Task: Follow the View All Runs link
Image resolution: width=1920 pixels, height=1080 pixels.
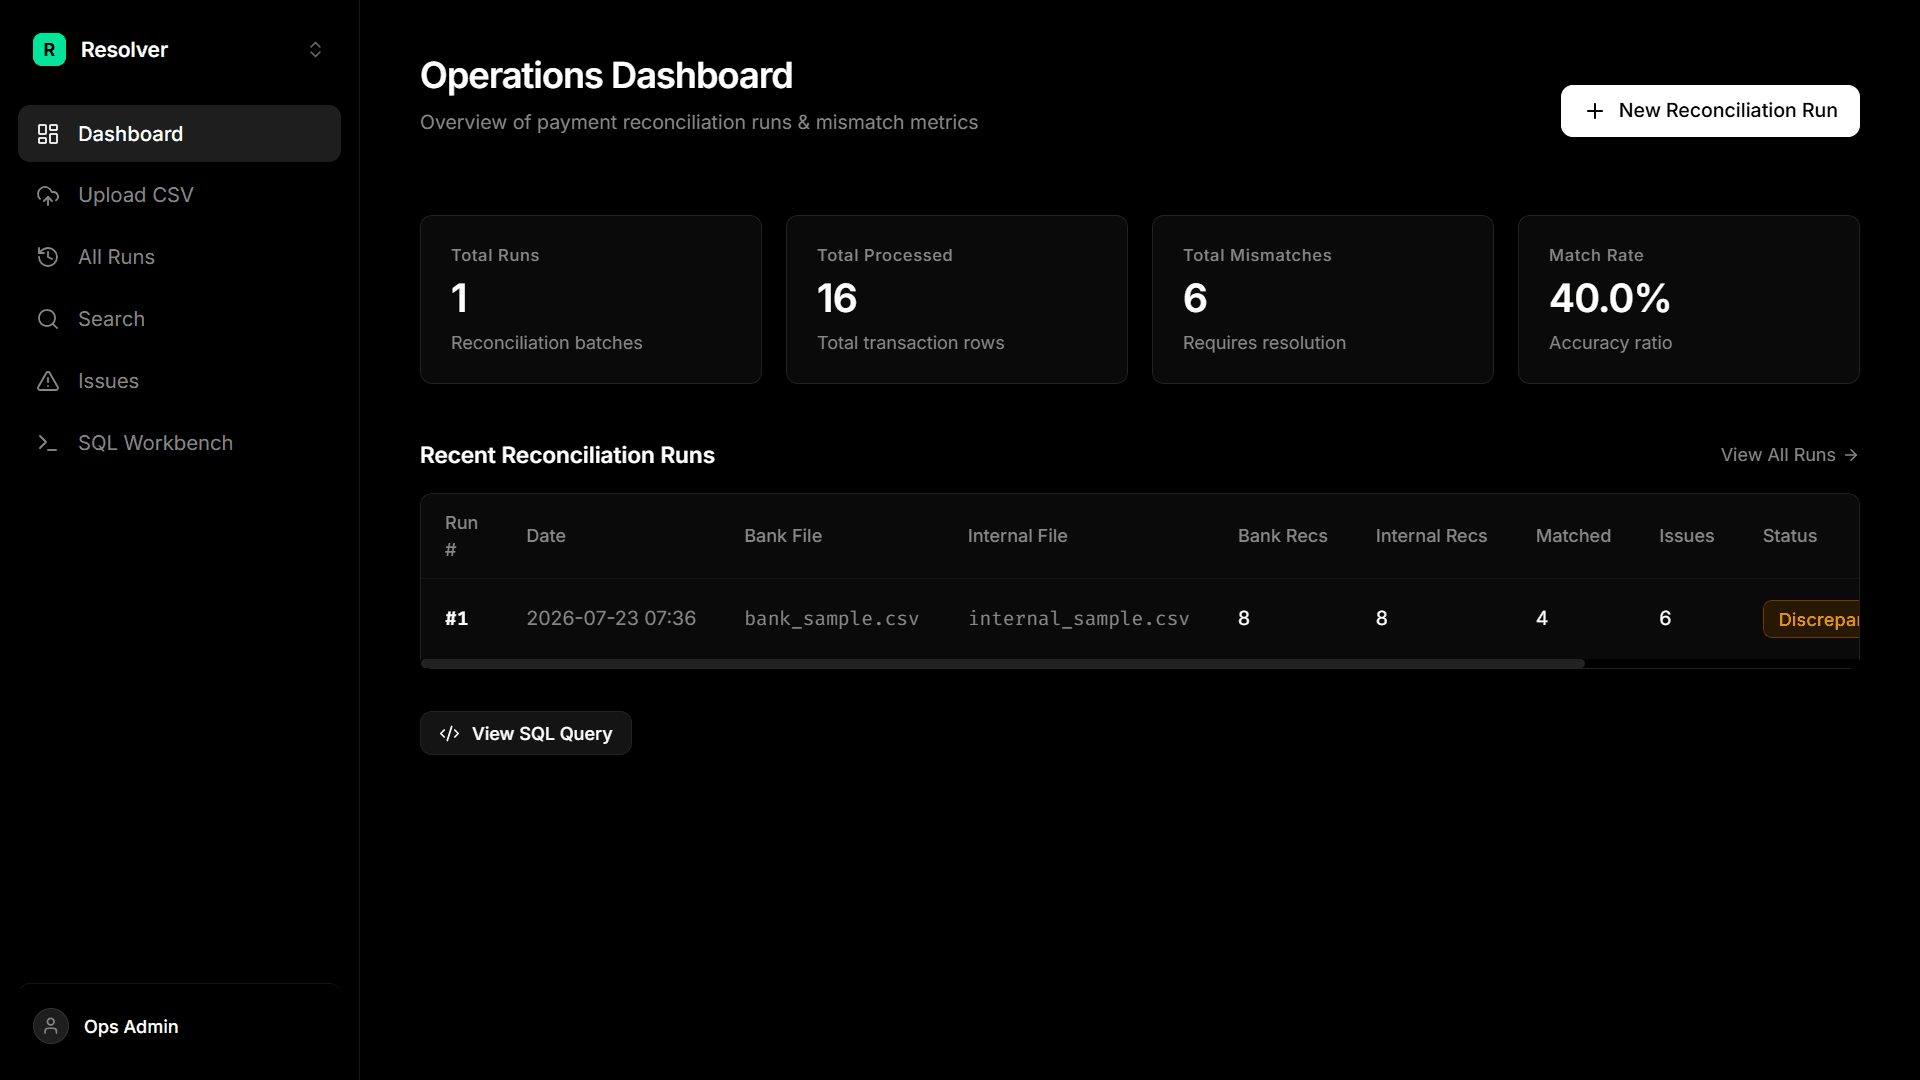Action: [1789, 455]
